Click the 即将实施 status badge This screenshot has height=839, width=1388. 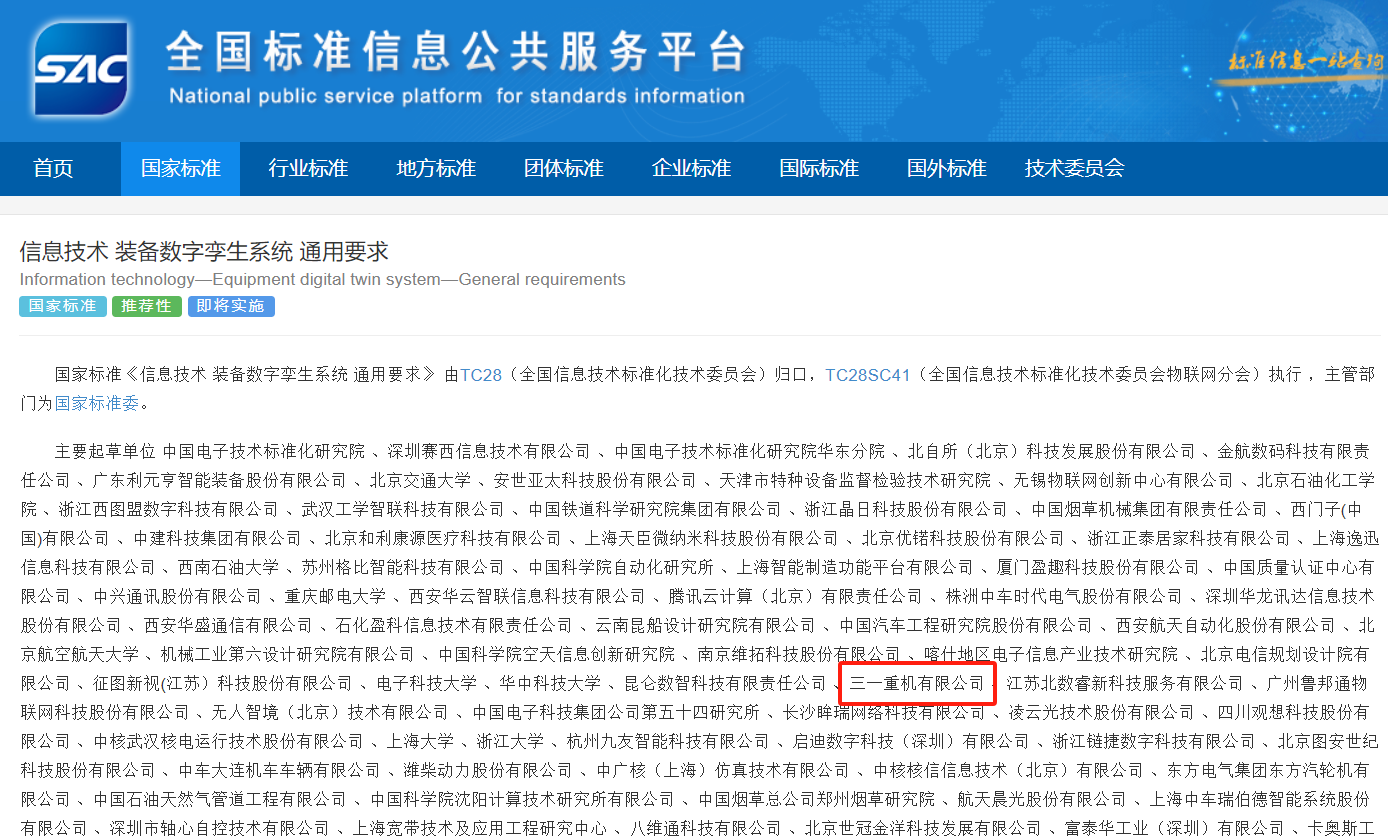tap(231, 306)
